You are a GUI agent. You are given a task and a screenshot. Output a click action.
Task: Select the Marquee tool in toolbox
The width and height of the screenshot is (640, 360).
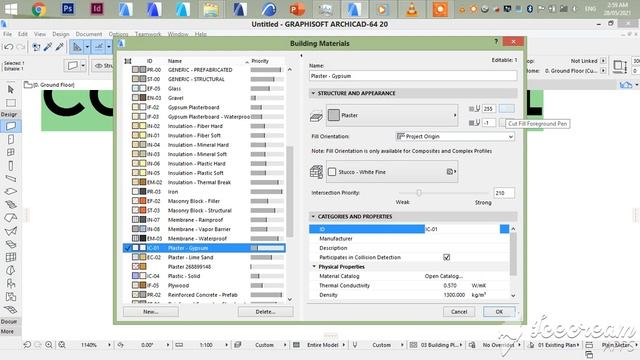(11, 102)
